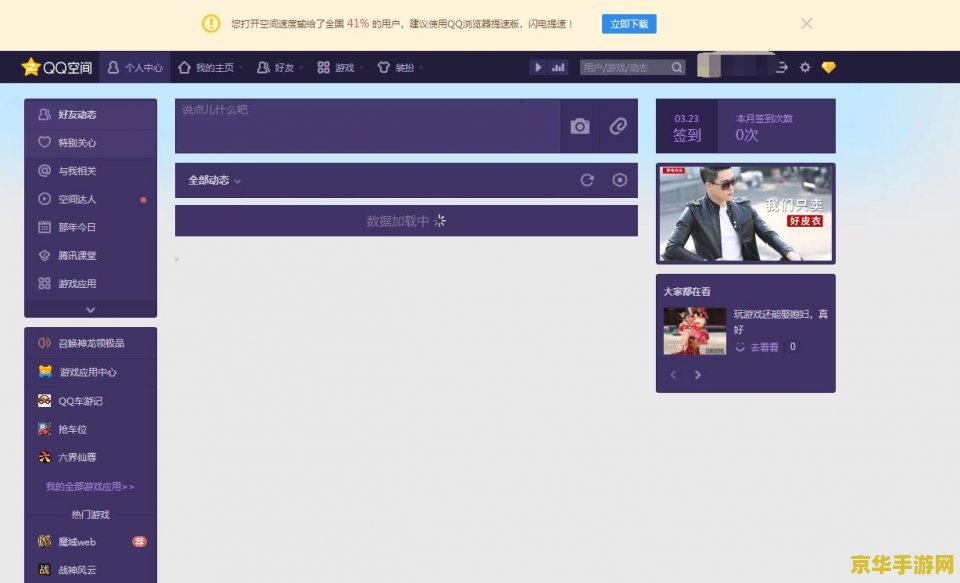Click the 立即下载 button
The width and height of the screenshot is (960, 583).
point(629,24)
